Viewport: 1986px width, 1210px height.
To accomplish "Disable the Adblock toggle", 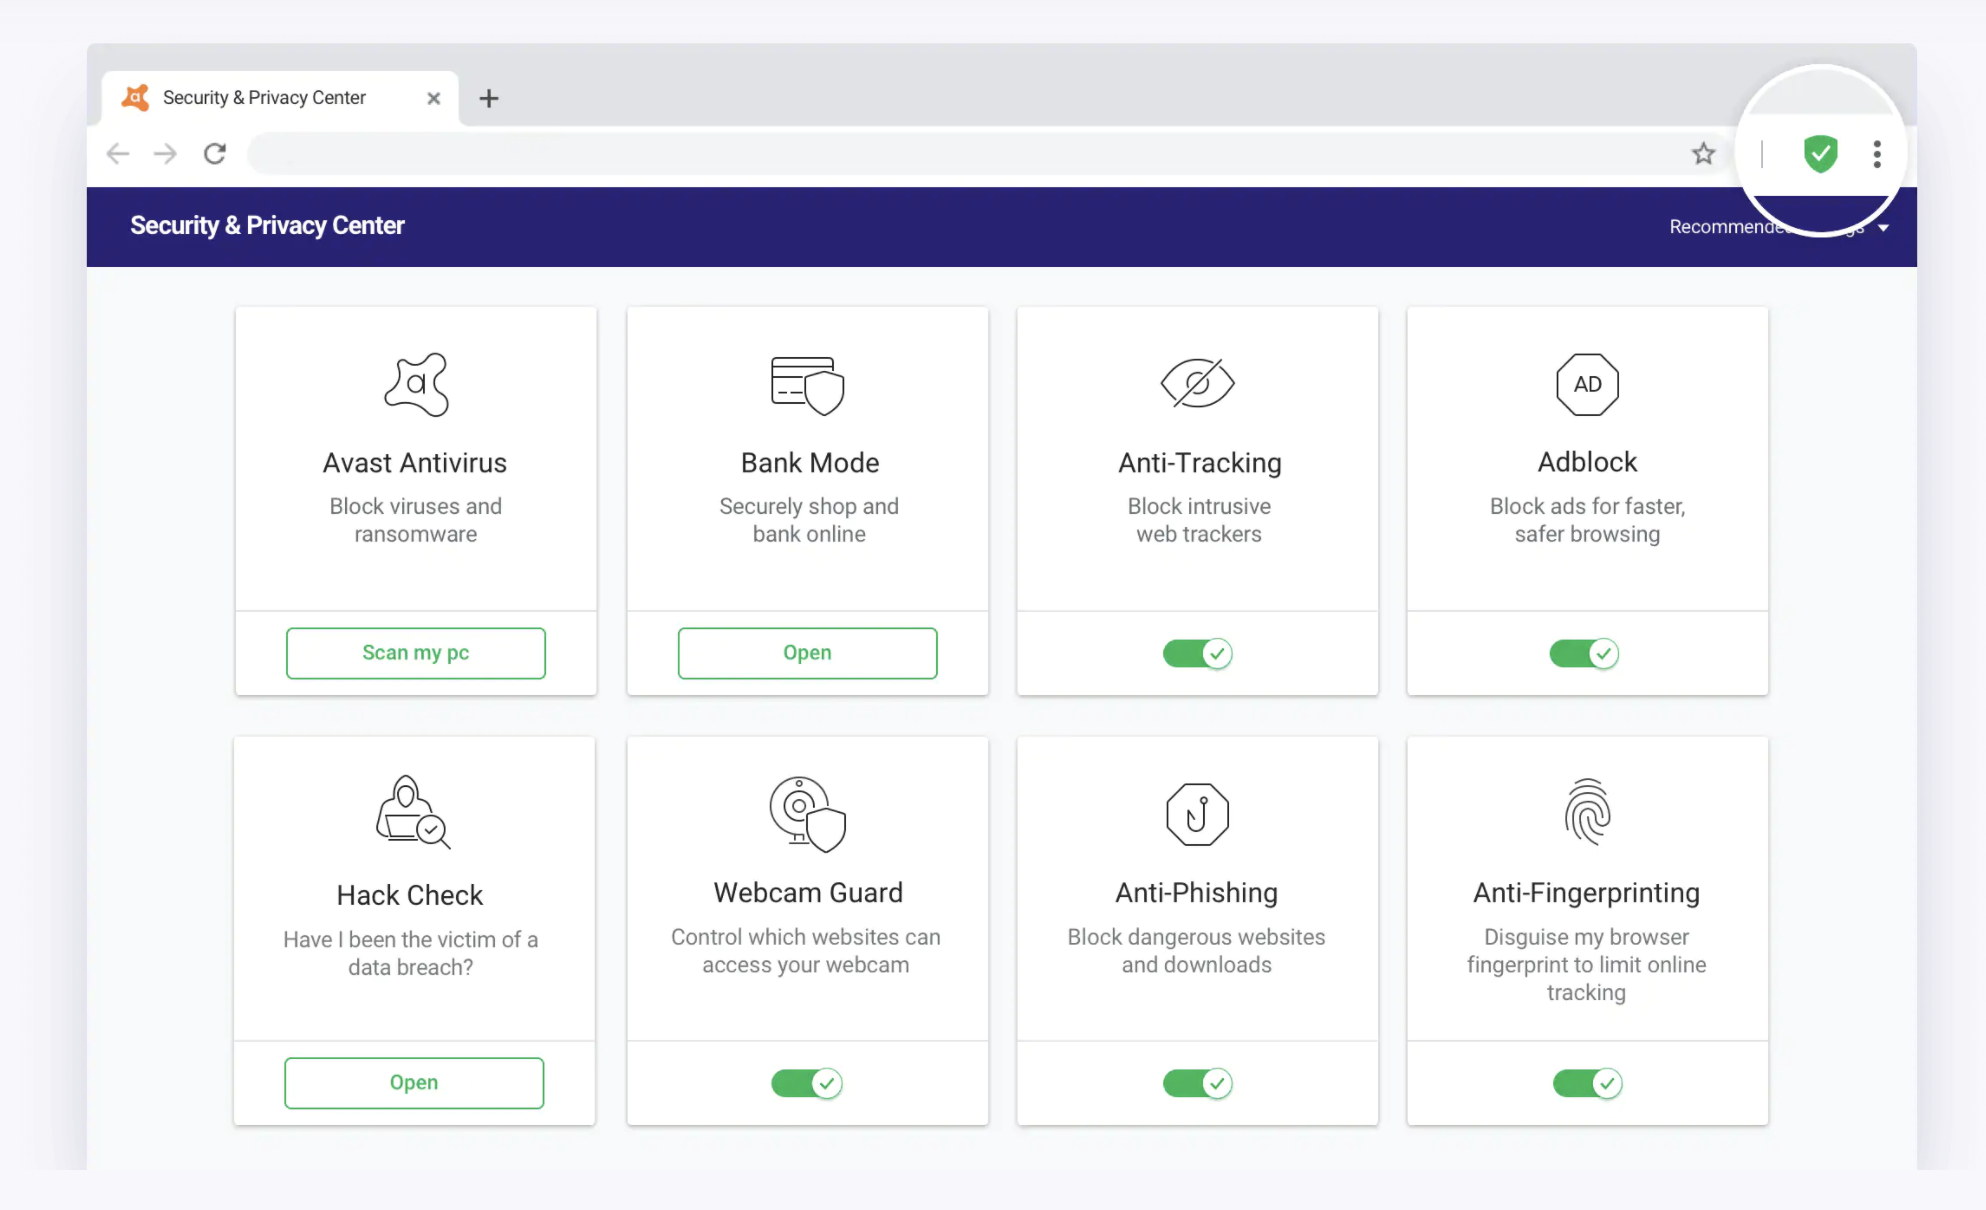I will pyautogui.click(x=1585, y=653).
